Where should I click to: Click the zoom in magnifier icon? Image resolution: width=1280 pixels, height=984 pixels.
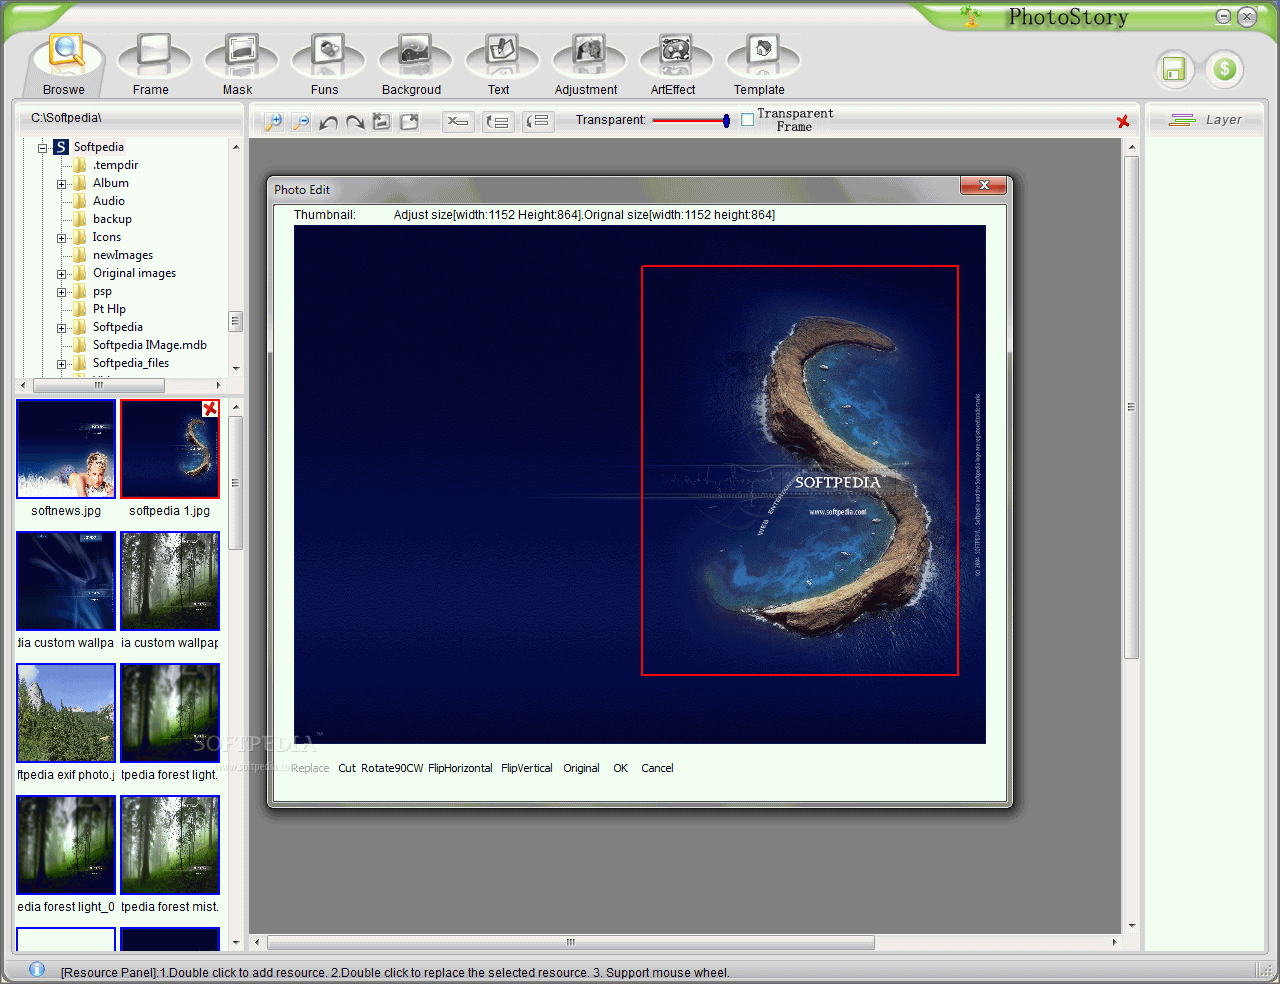point(273,122)
